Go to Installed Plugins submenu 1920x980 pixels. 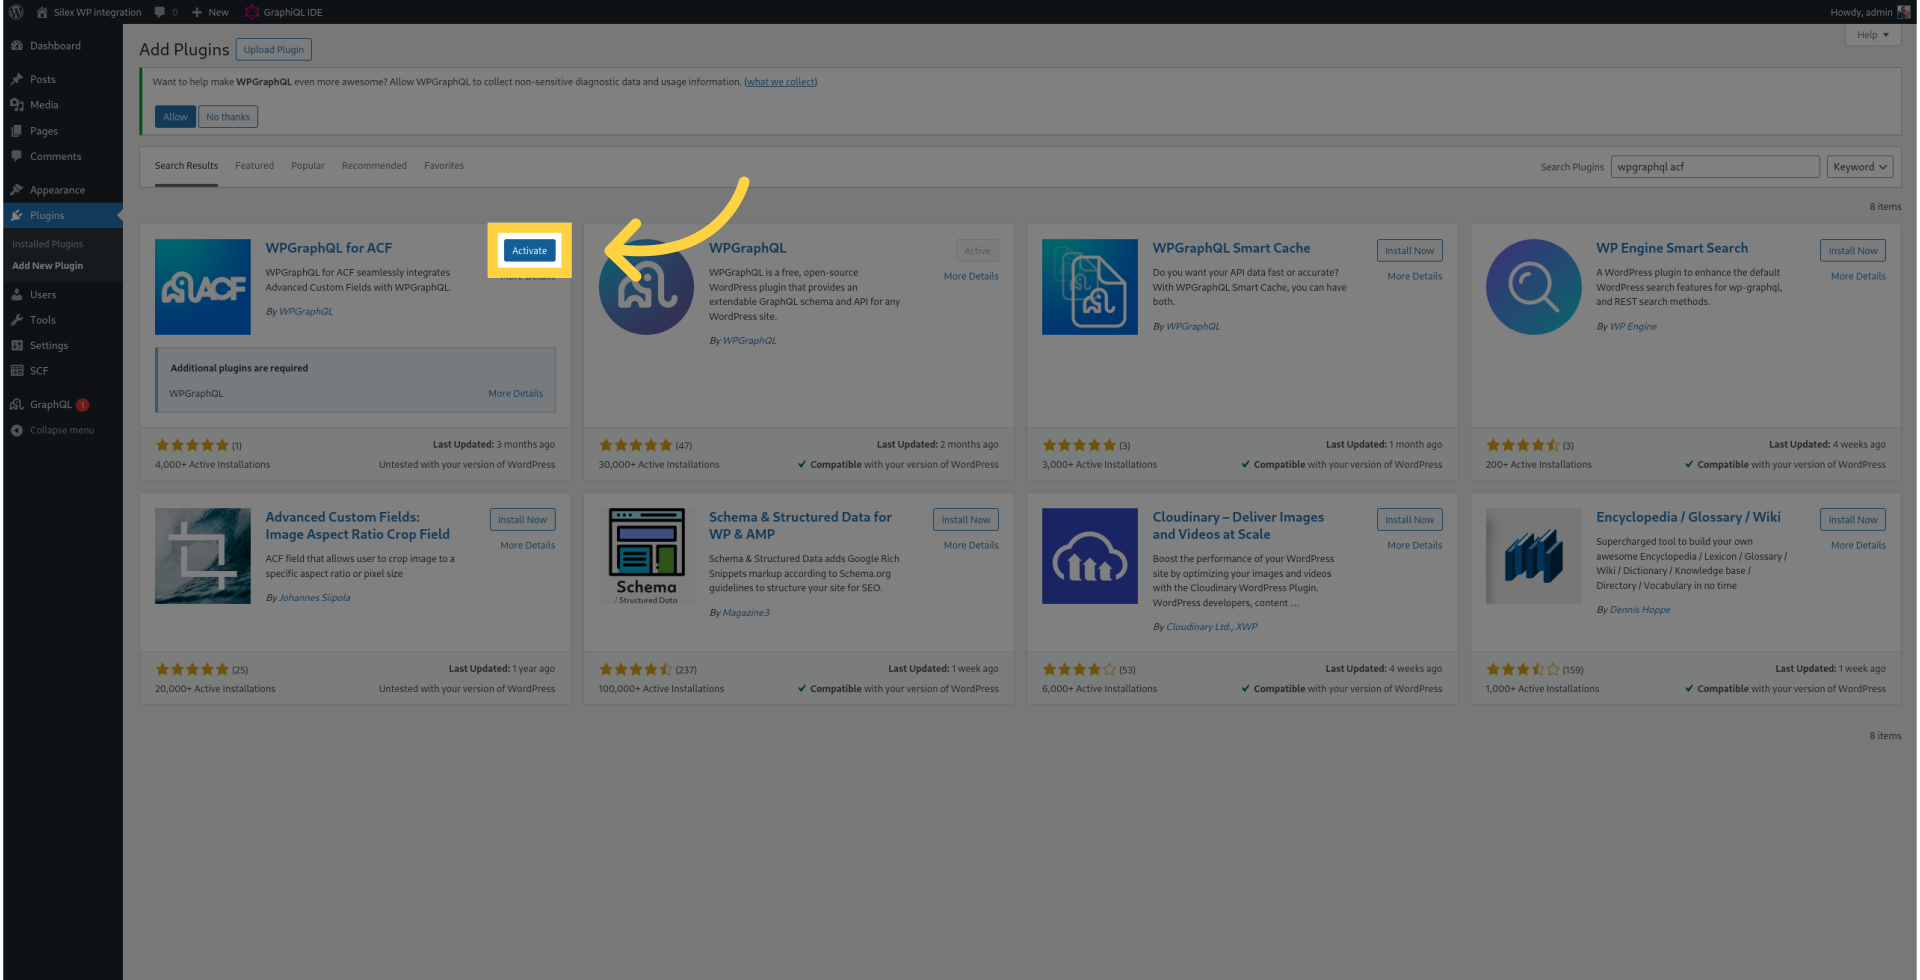point(48,244)
